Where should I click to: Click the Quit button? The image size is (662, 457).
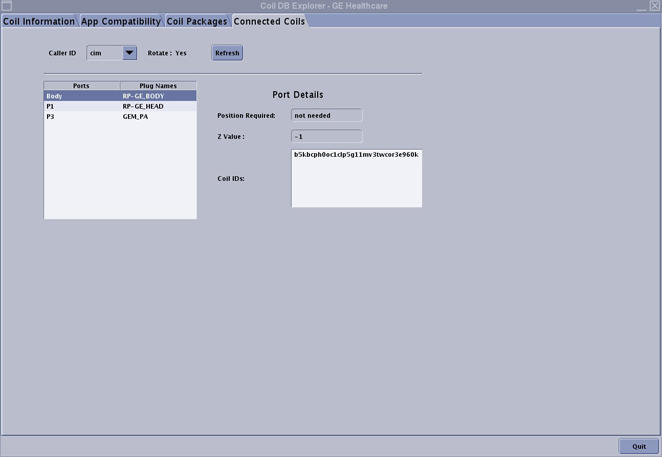pos(639,446)
